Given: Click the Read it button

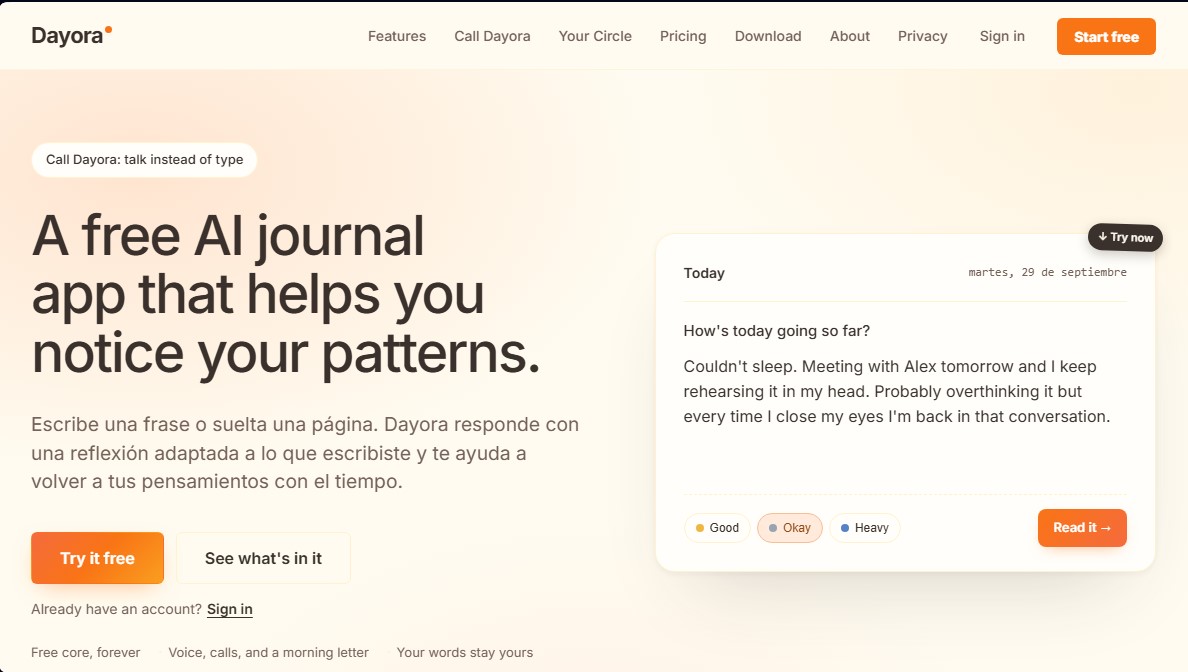Looking at the screenshot, I should click(x=1082, y=528).
